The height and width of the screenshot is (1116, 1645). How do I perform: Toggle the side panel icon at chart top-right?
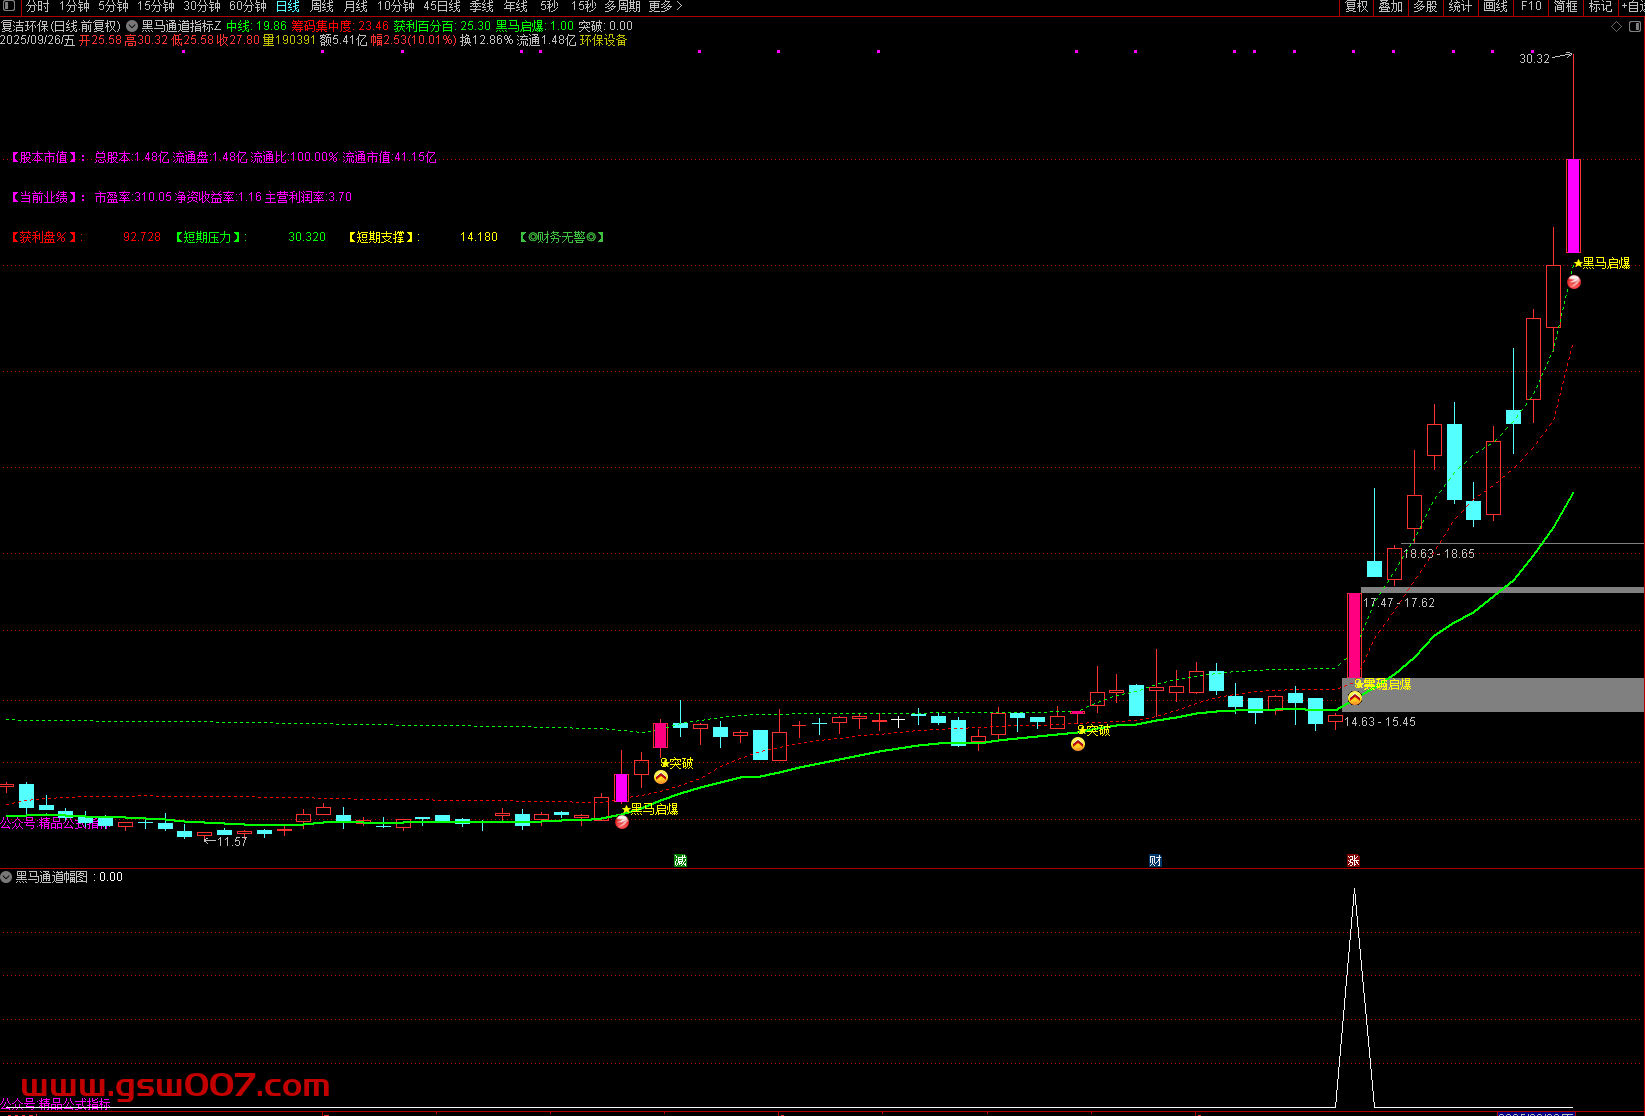[1636, 27]
